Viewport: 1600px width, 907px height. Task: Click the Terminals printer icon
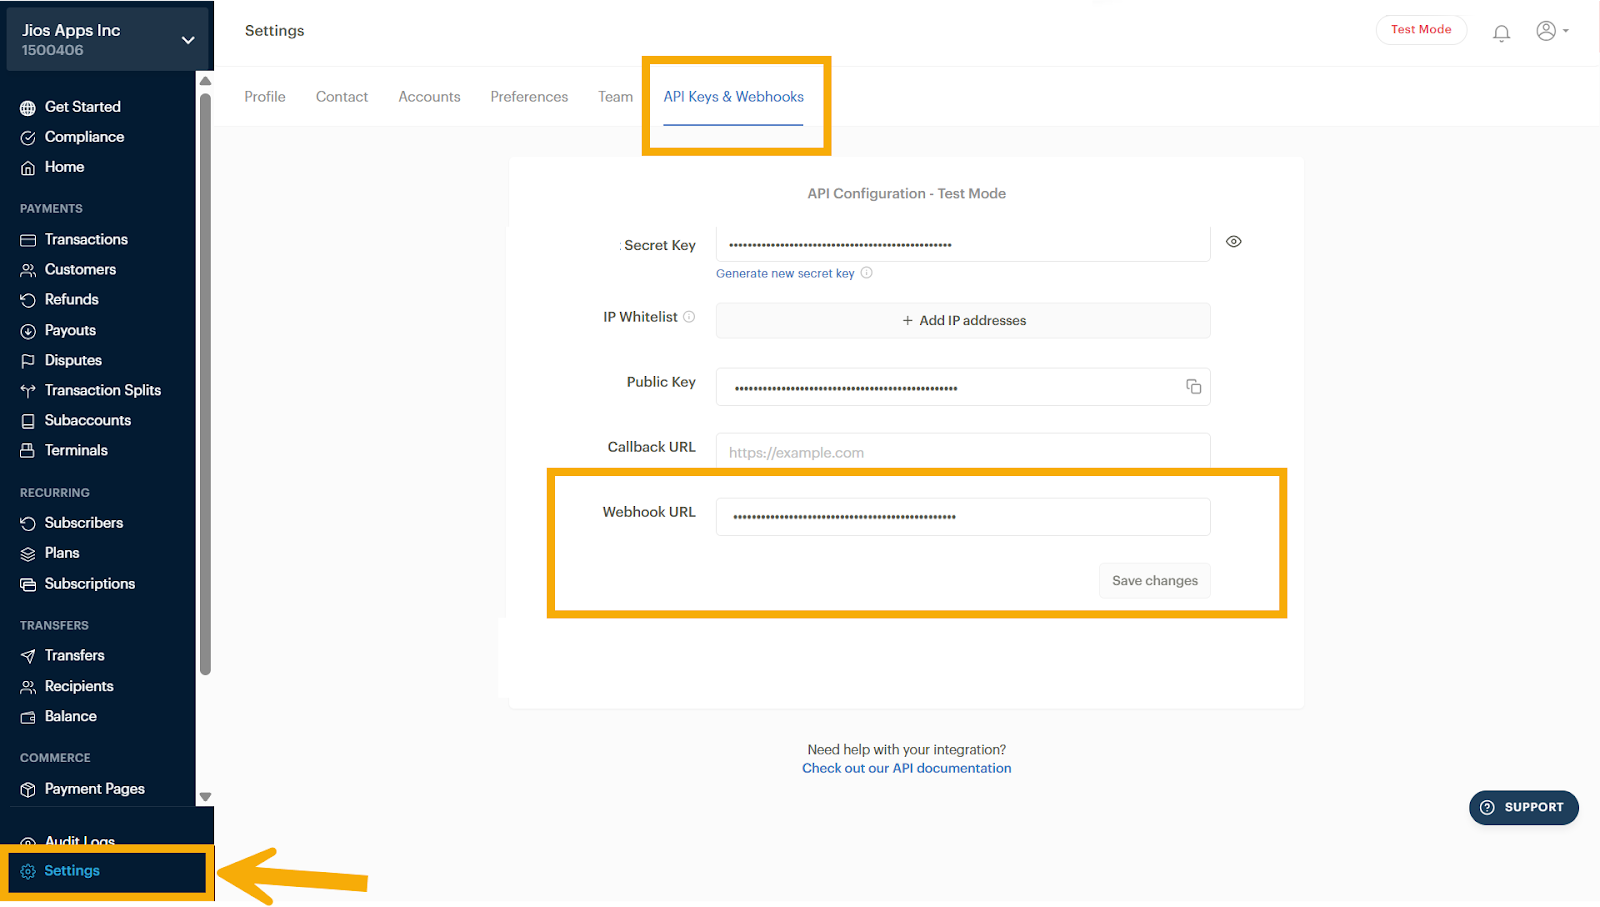[x=28, y=451]
